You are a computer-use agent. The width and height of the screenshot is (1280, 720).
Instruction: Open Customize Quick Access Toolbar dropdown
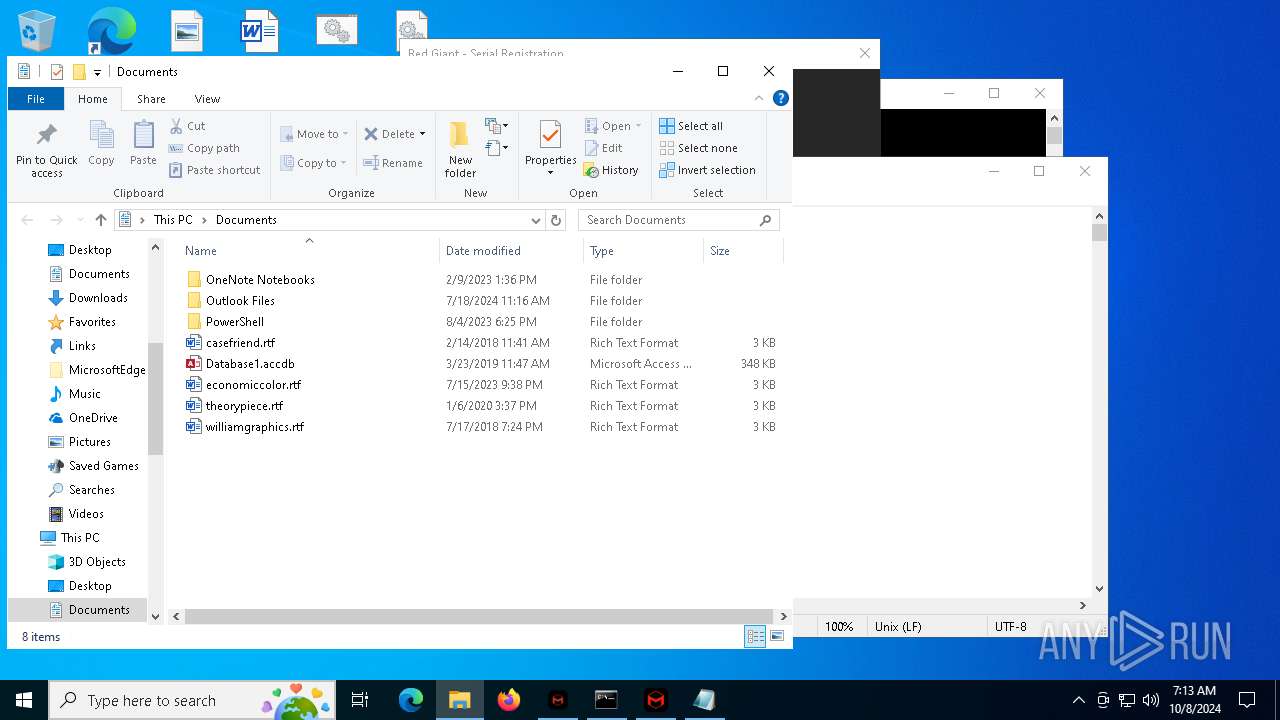[97, 72]
